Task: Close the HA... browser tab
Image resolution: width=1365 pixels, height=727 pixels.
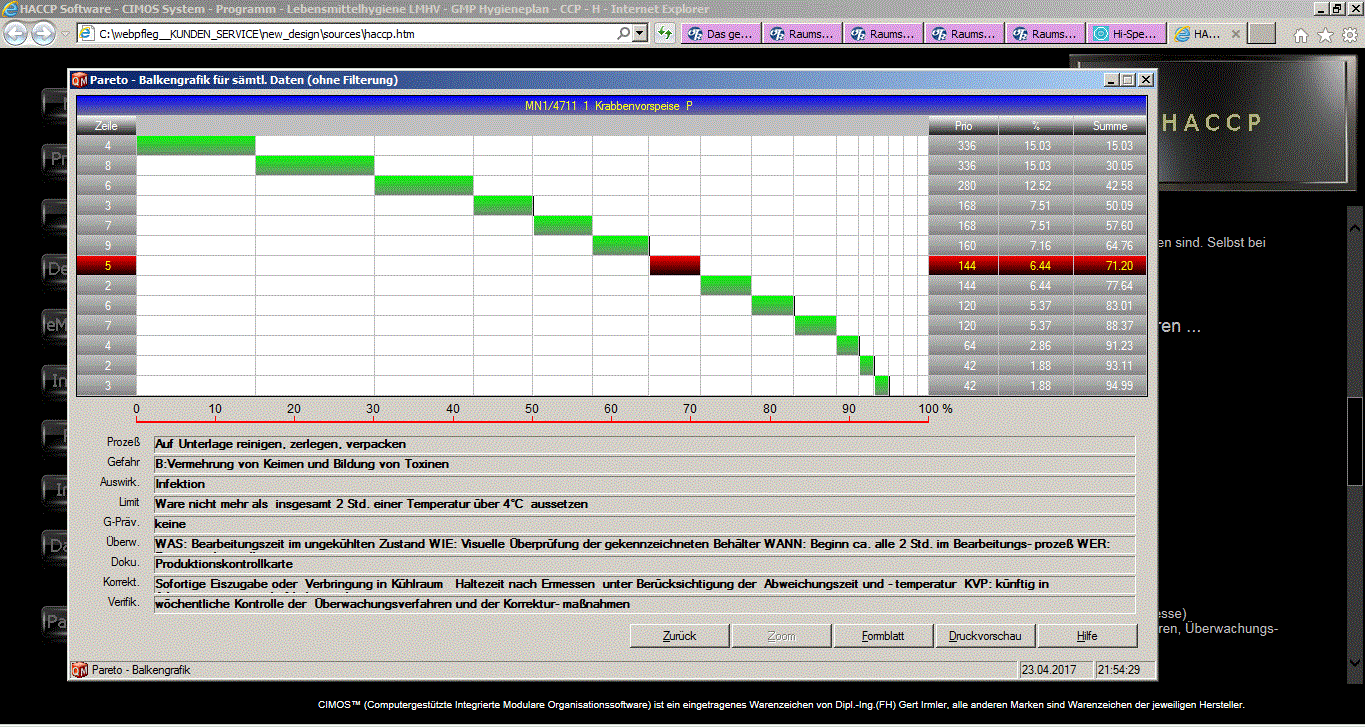Action: [x=1234, y=34]
